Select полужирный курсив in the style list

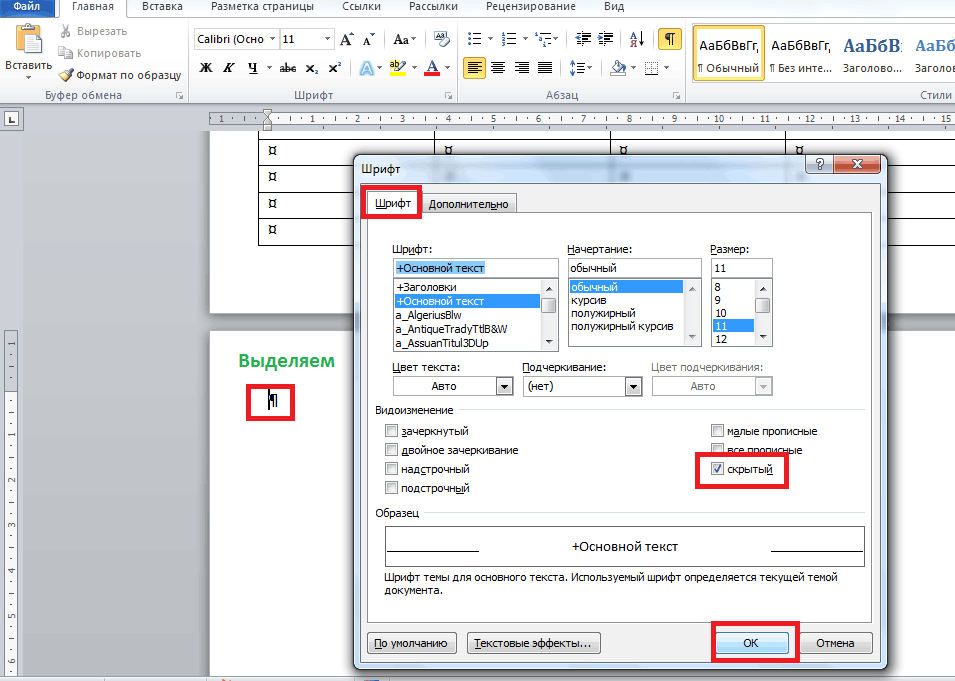pos(622,326)
